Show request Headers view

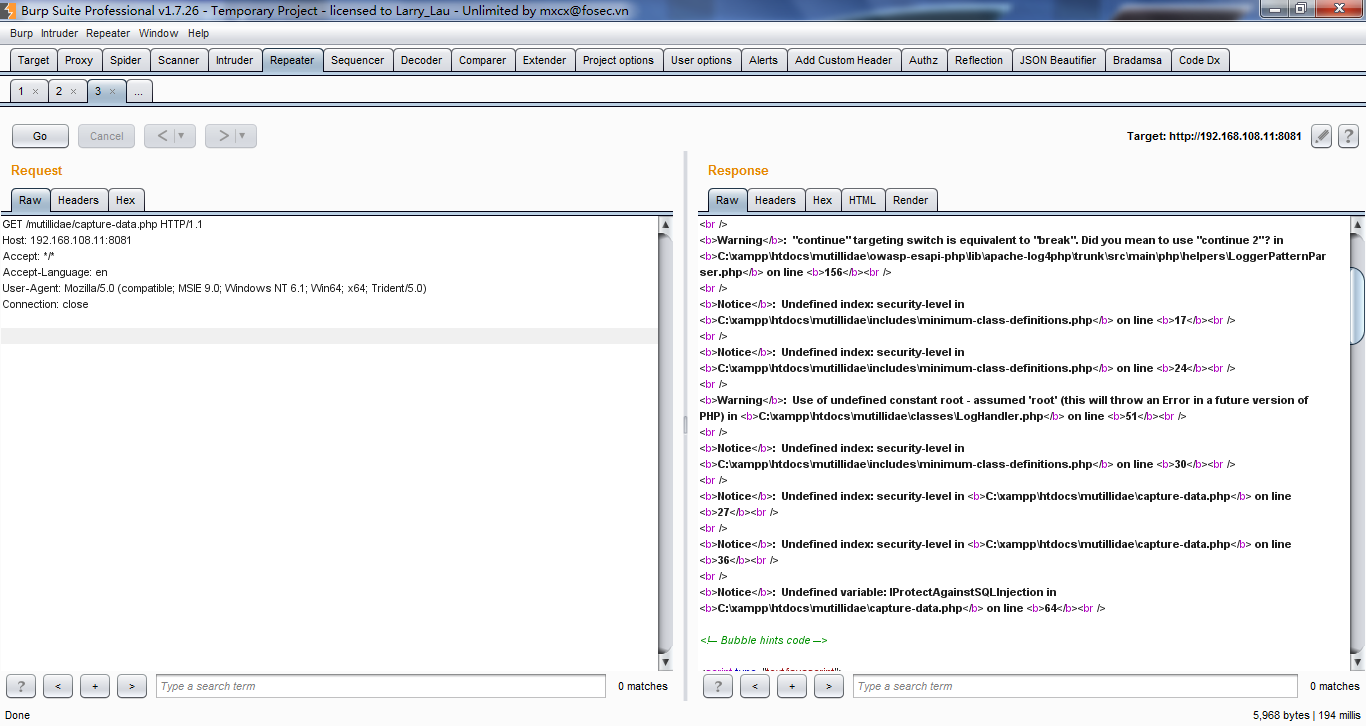78,200
